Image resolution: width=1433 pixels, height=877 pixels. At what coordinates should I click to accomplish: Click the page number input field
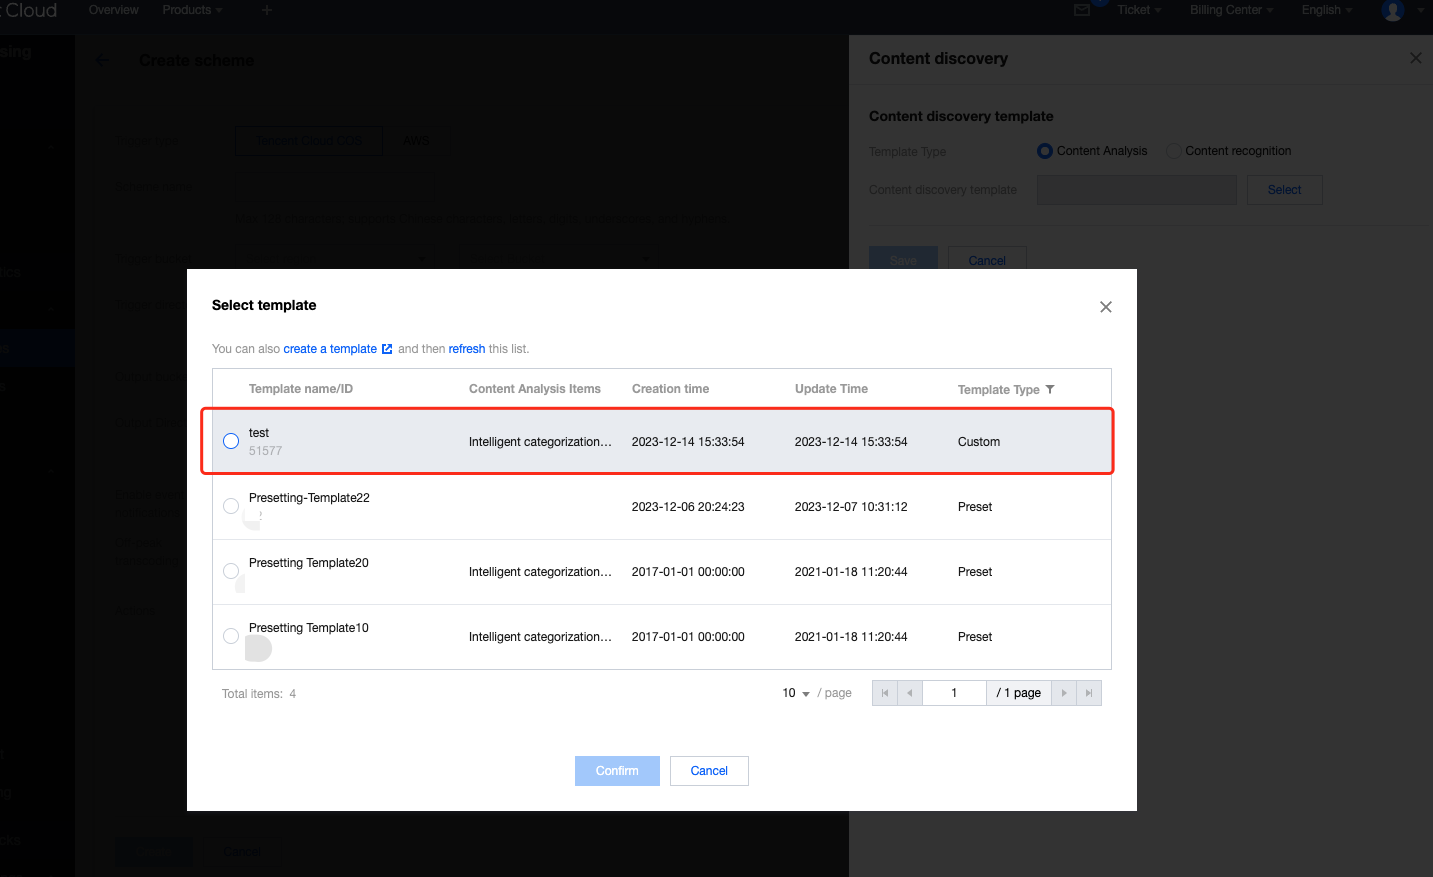point(954,693)
